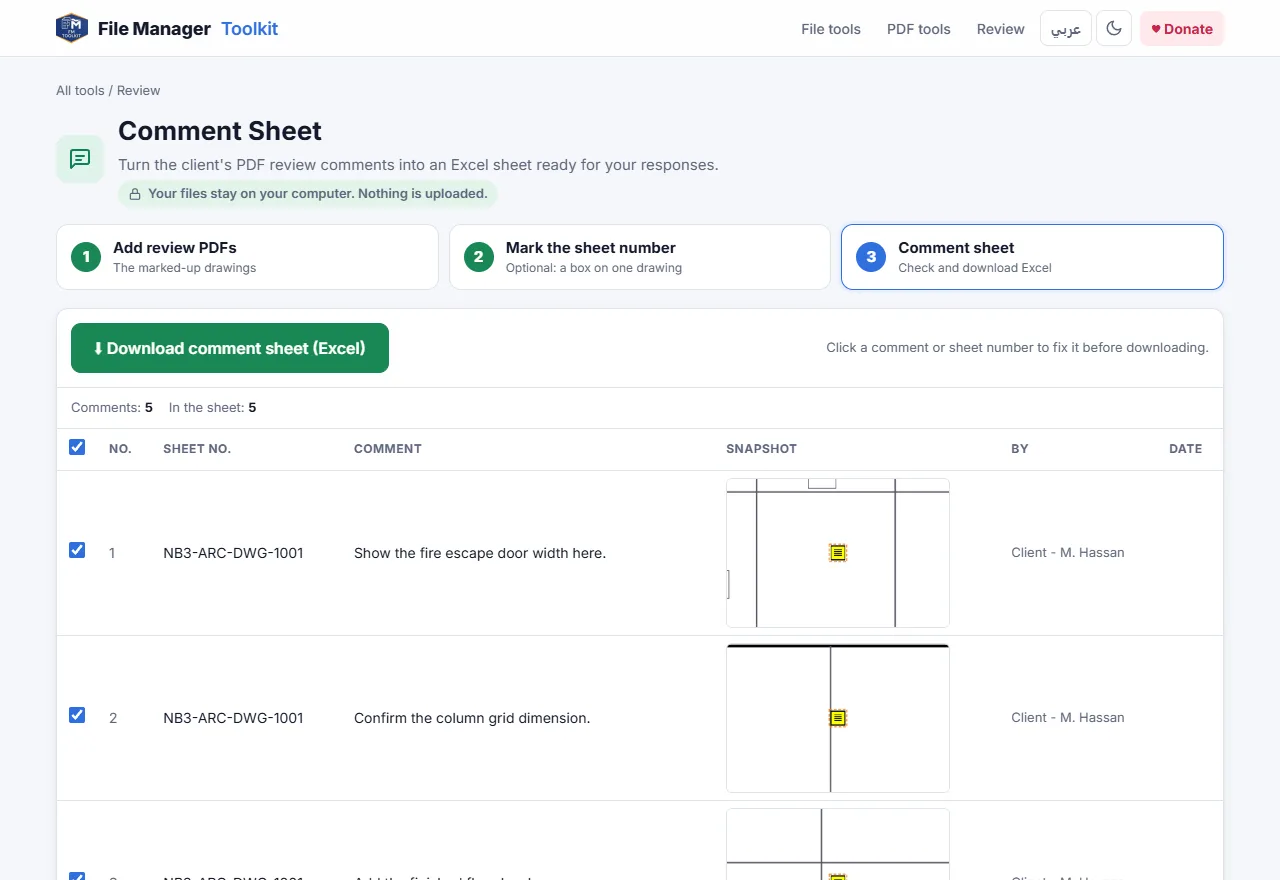Click "Client - M. Hassan" in row 2
This screenshot has height=880, width=1280.
point(1068,717)
